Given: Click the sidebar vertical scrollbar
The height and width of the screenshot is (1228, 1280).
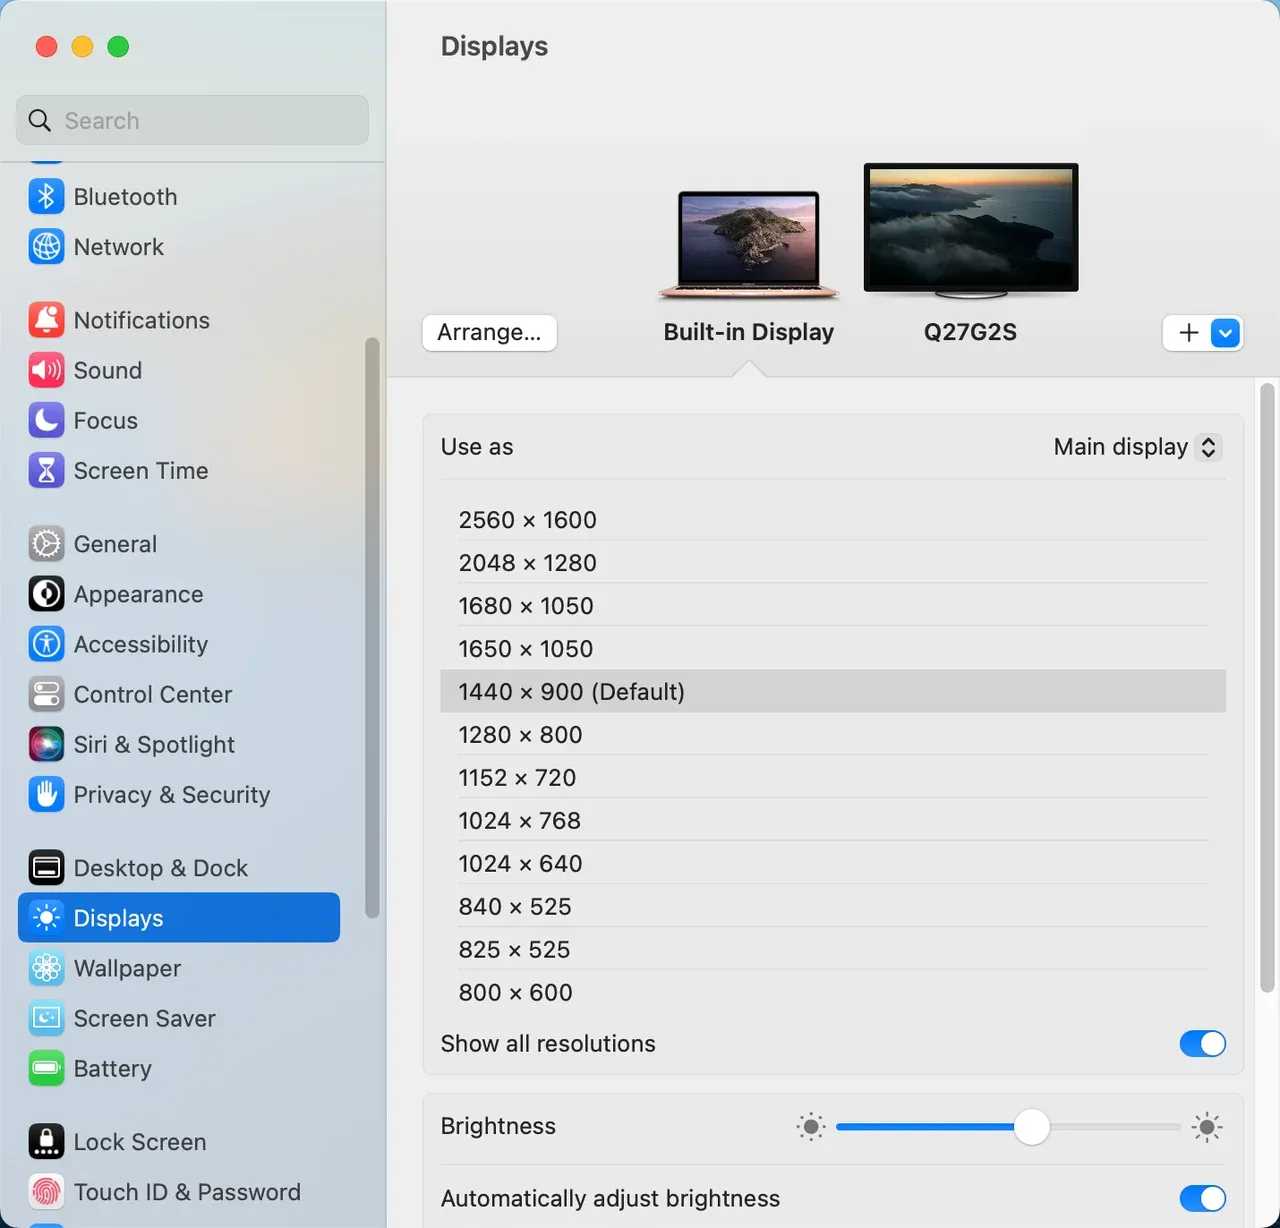Looking at the screenshot, I should (x=372, y=628).
